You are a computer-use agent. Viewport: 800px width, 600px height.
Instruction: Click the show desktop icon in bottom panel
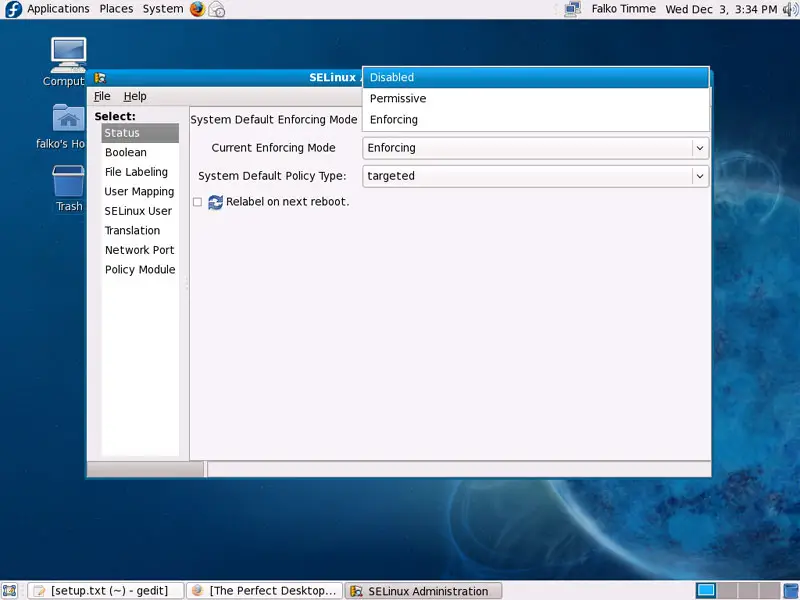click(10, 591)
